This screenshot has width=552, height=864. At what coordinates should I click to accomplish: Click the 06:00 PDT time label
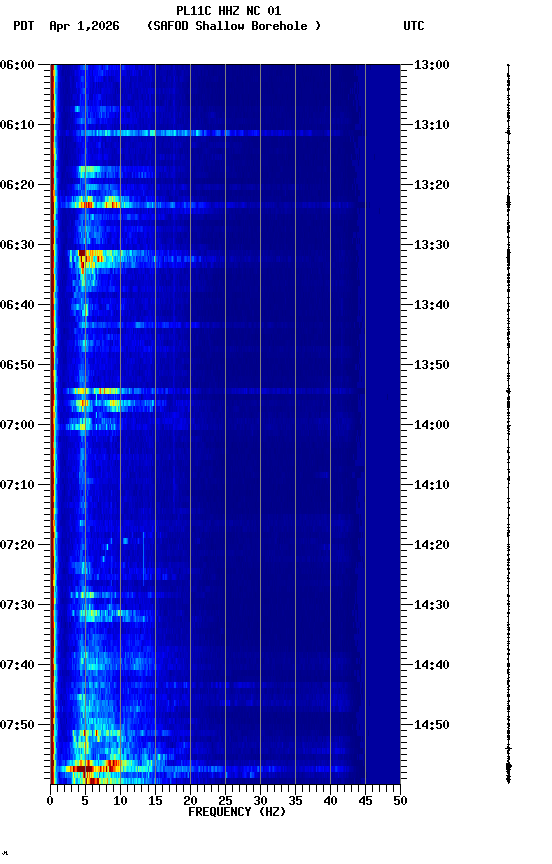(17, 65)
